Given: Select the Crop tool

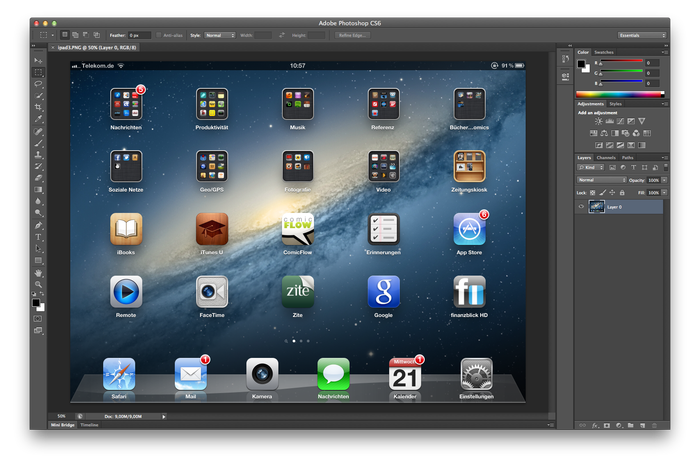Looking at the screenshot, I should tap(39, 106).
